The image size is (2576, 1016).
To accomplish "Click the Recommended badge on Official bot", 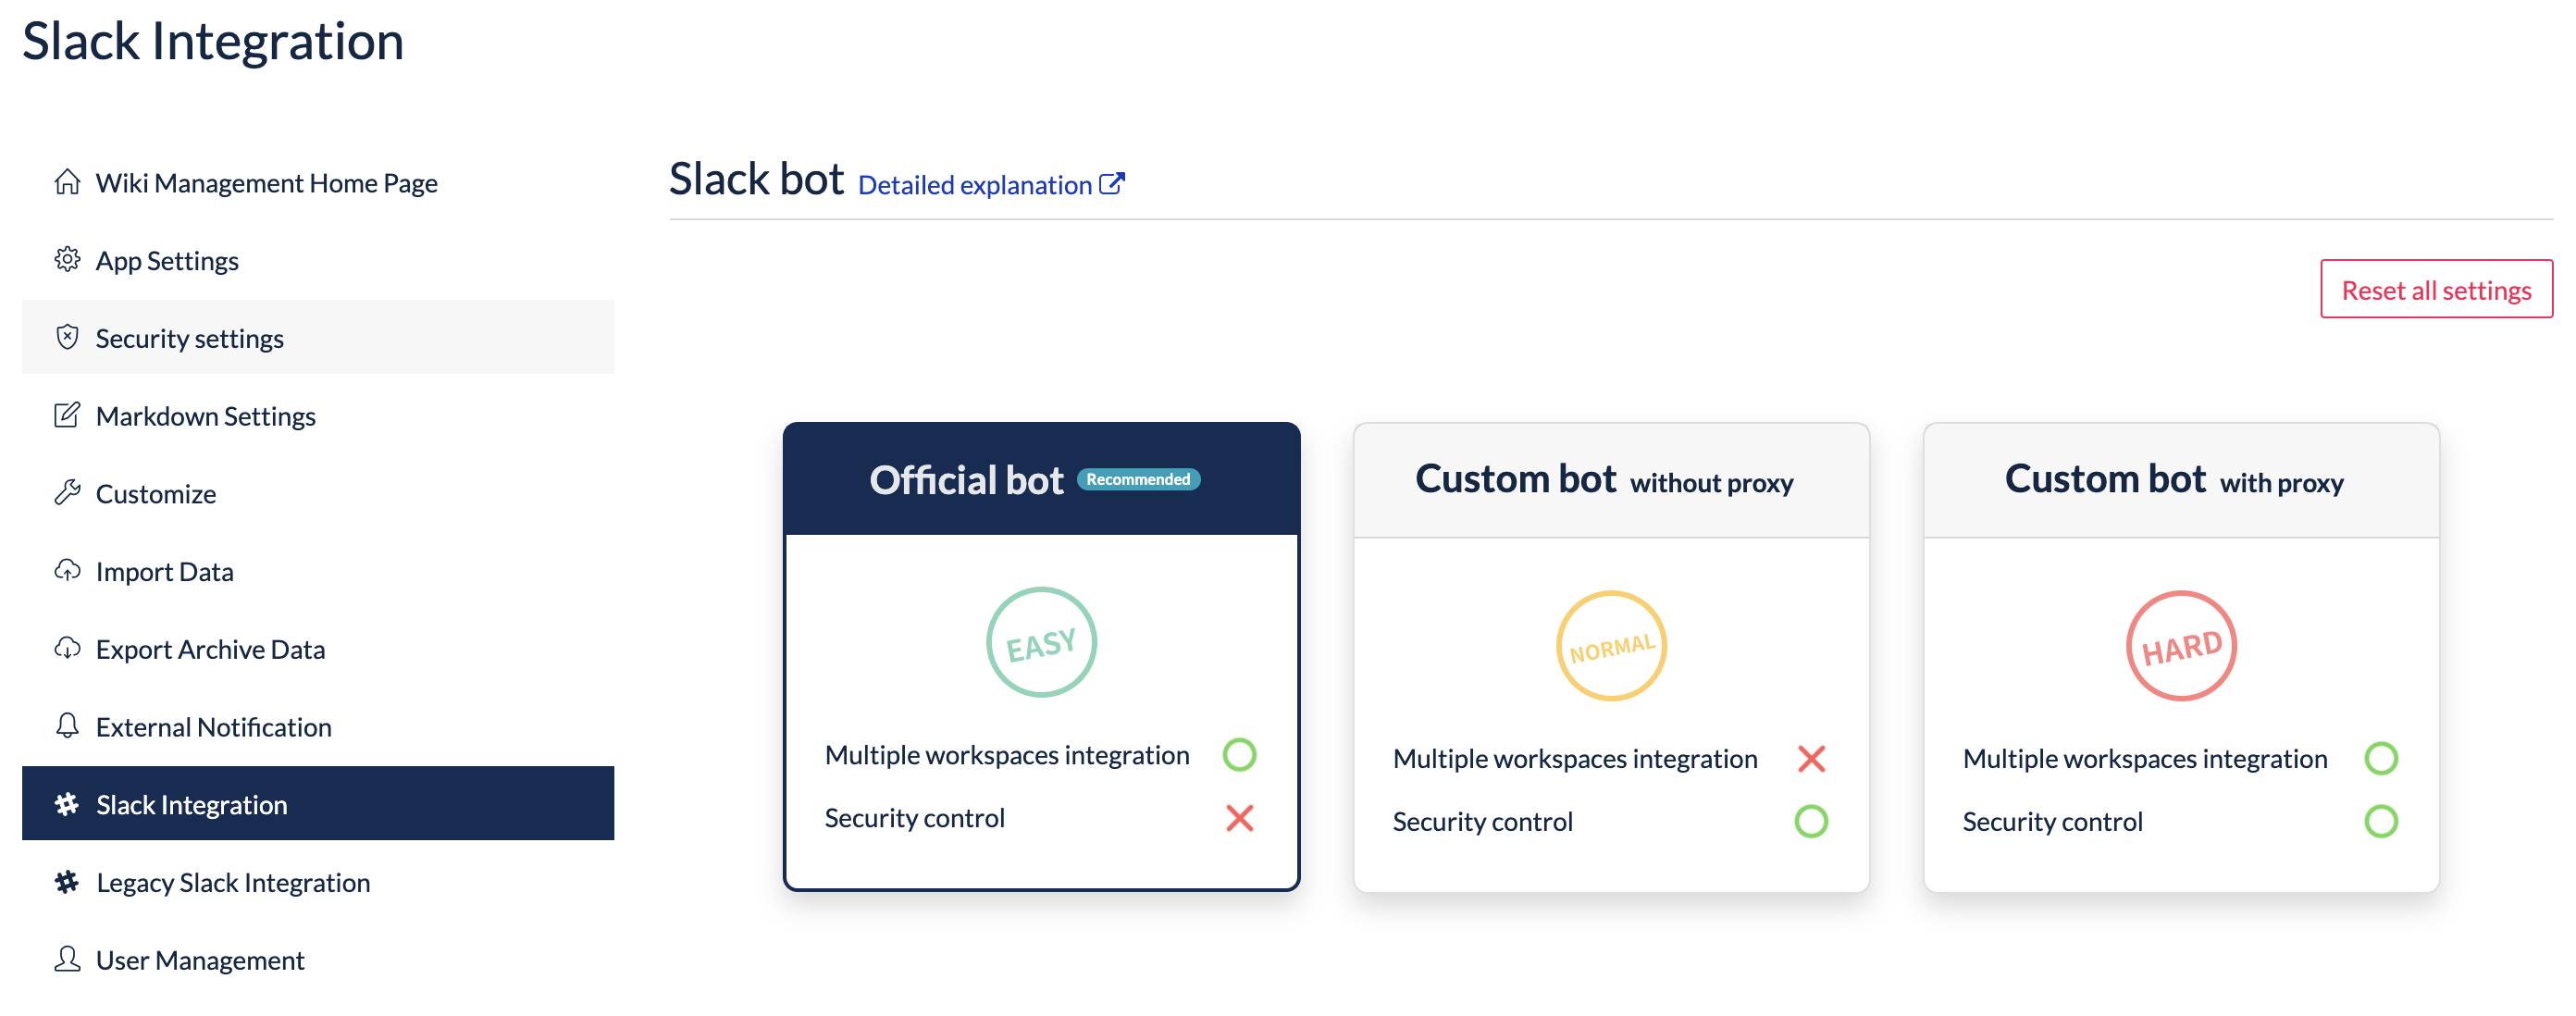I will tap(1138, 480).
